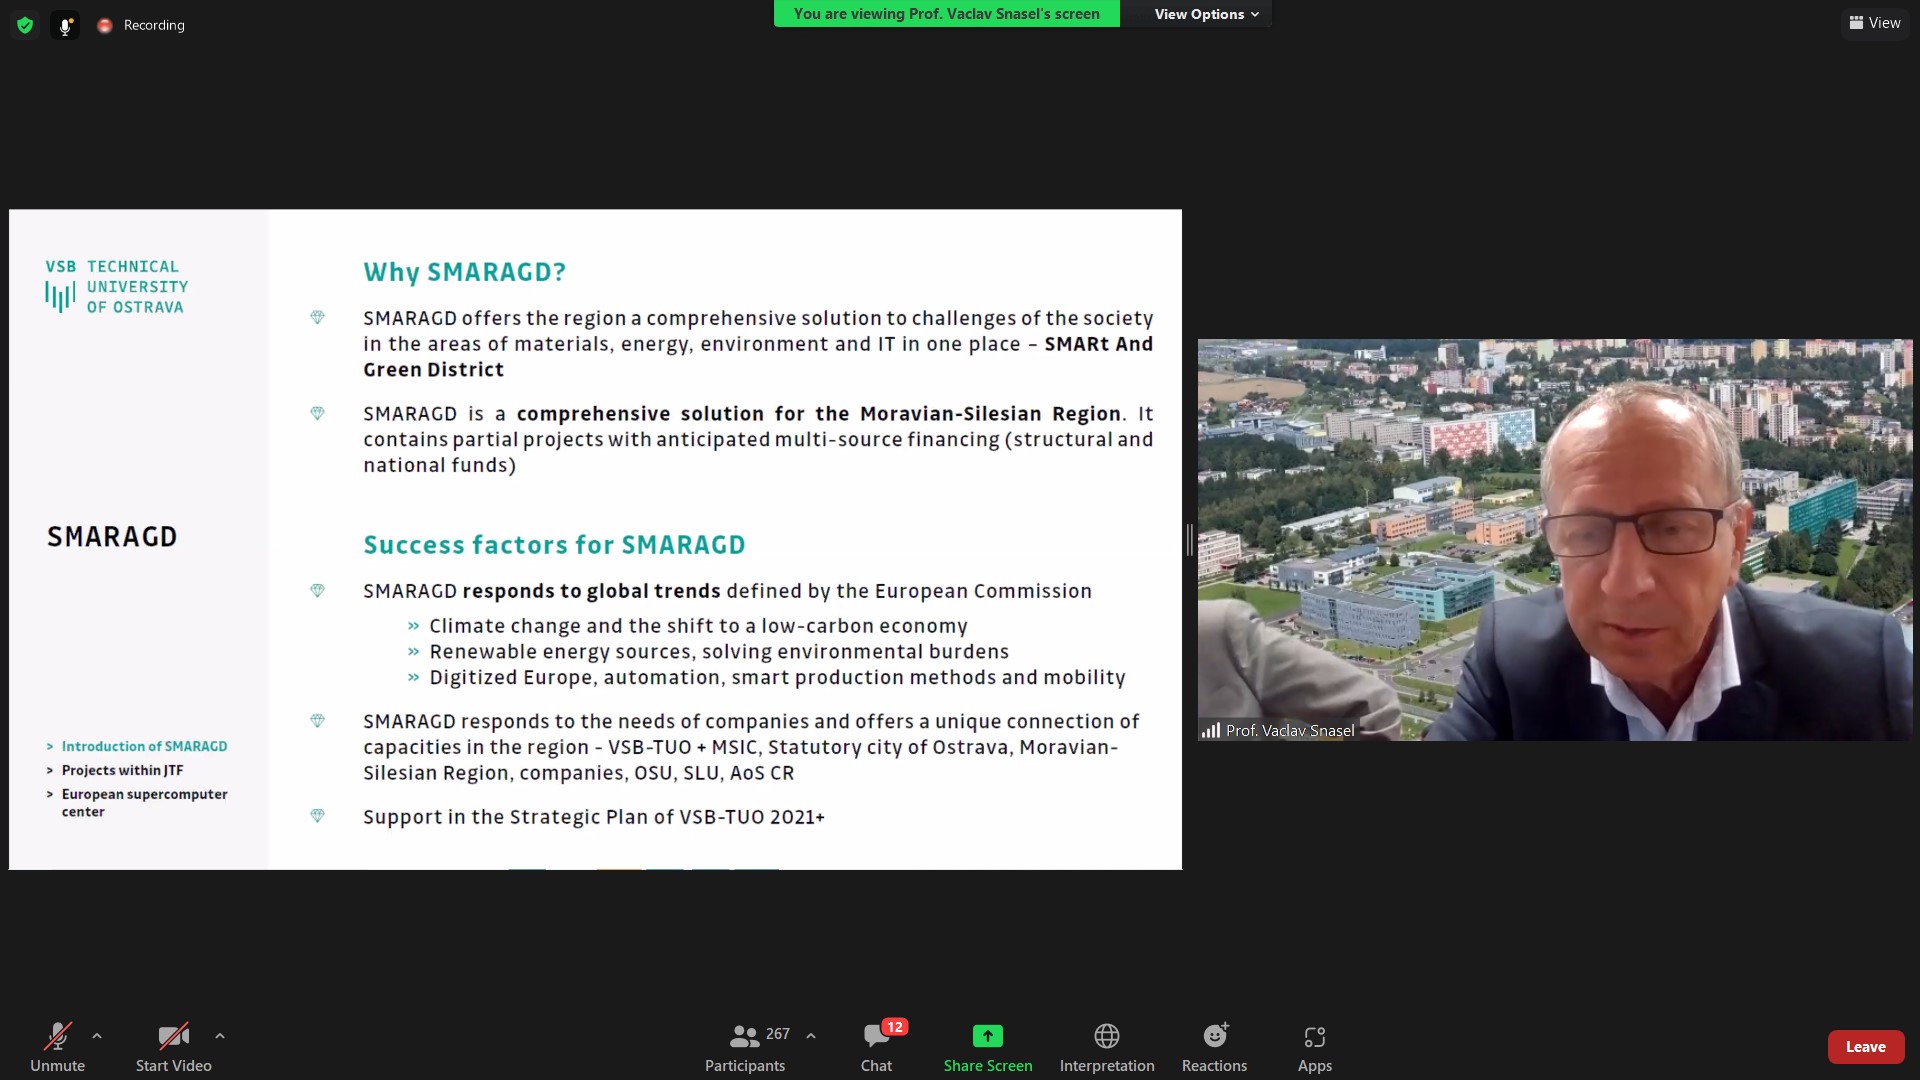This screenshot has width=1920, height=1080.
Task: Click the Introduction of SMARAGD slide link
Action: pos(144,746)
